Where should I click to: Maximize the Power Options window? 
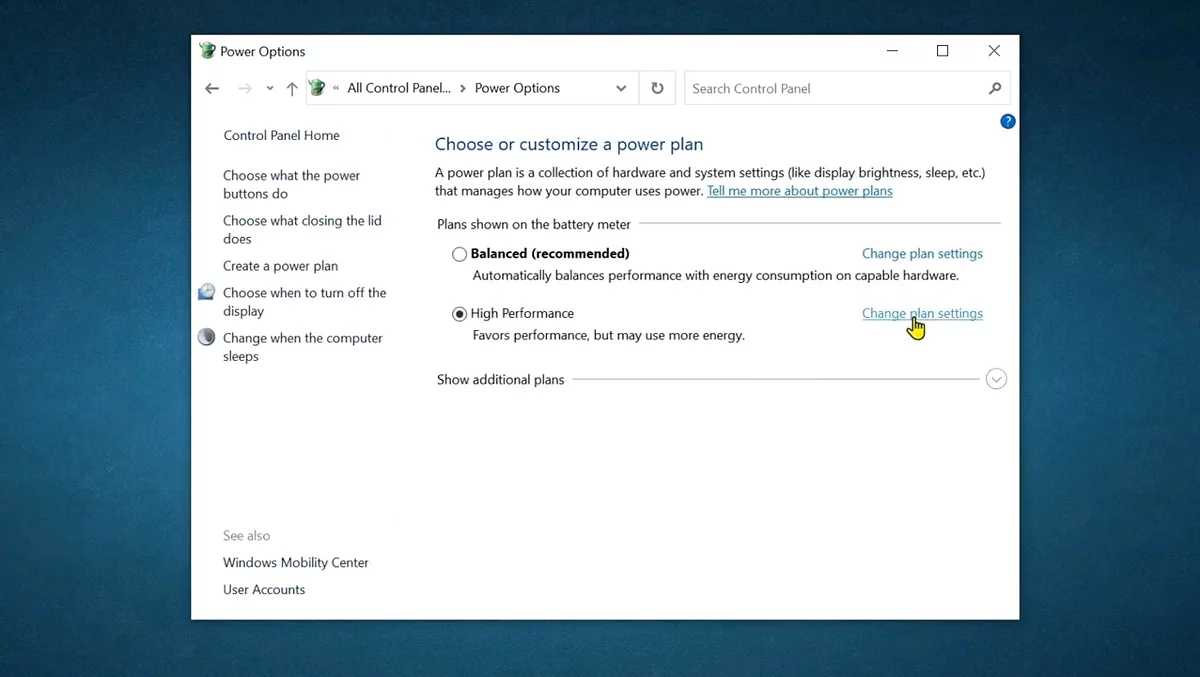[942, 51]
